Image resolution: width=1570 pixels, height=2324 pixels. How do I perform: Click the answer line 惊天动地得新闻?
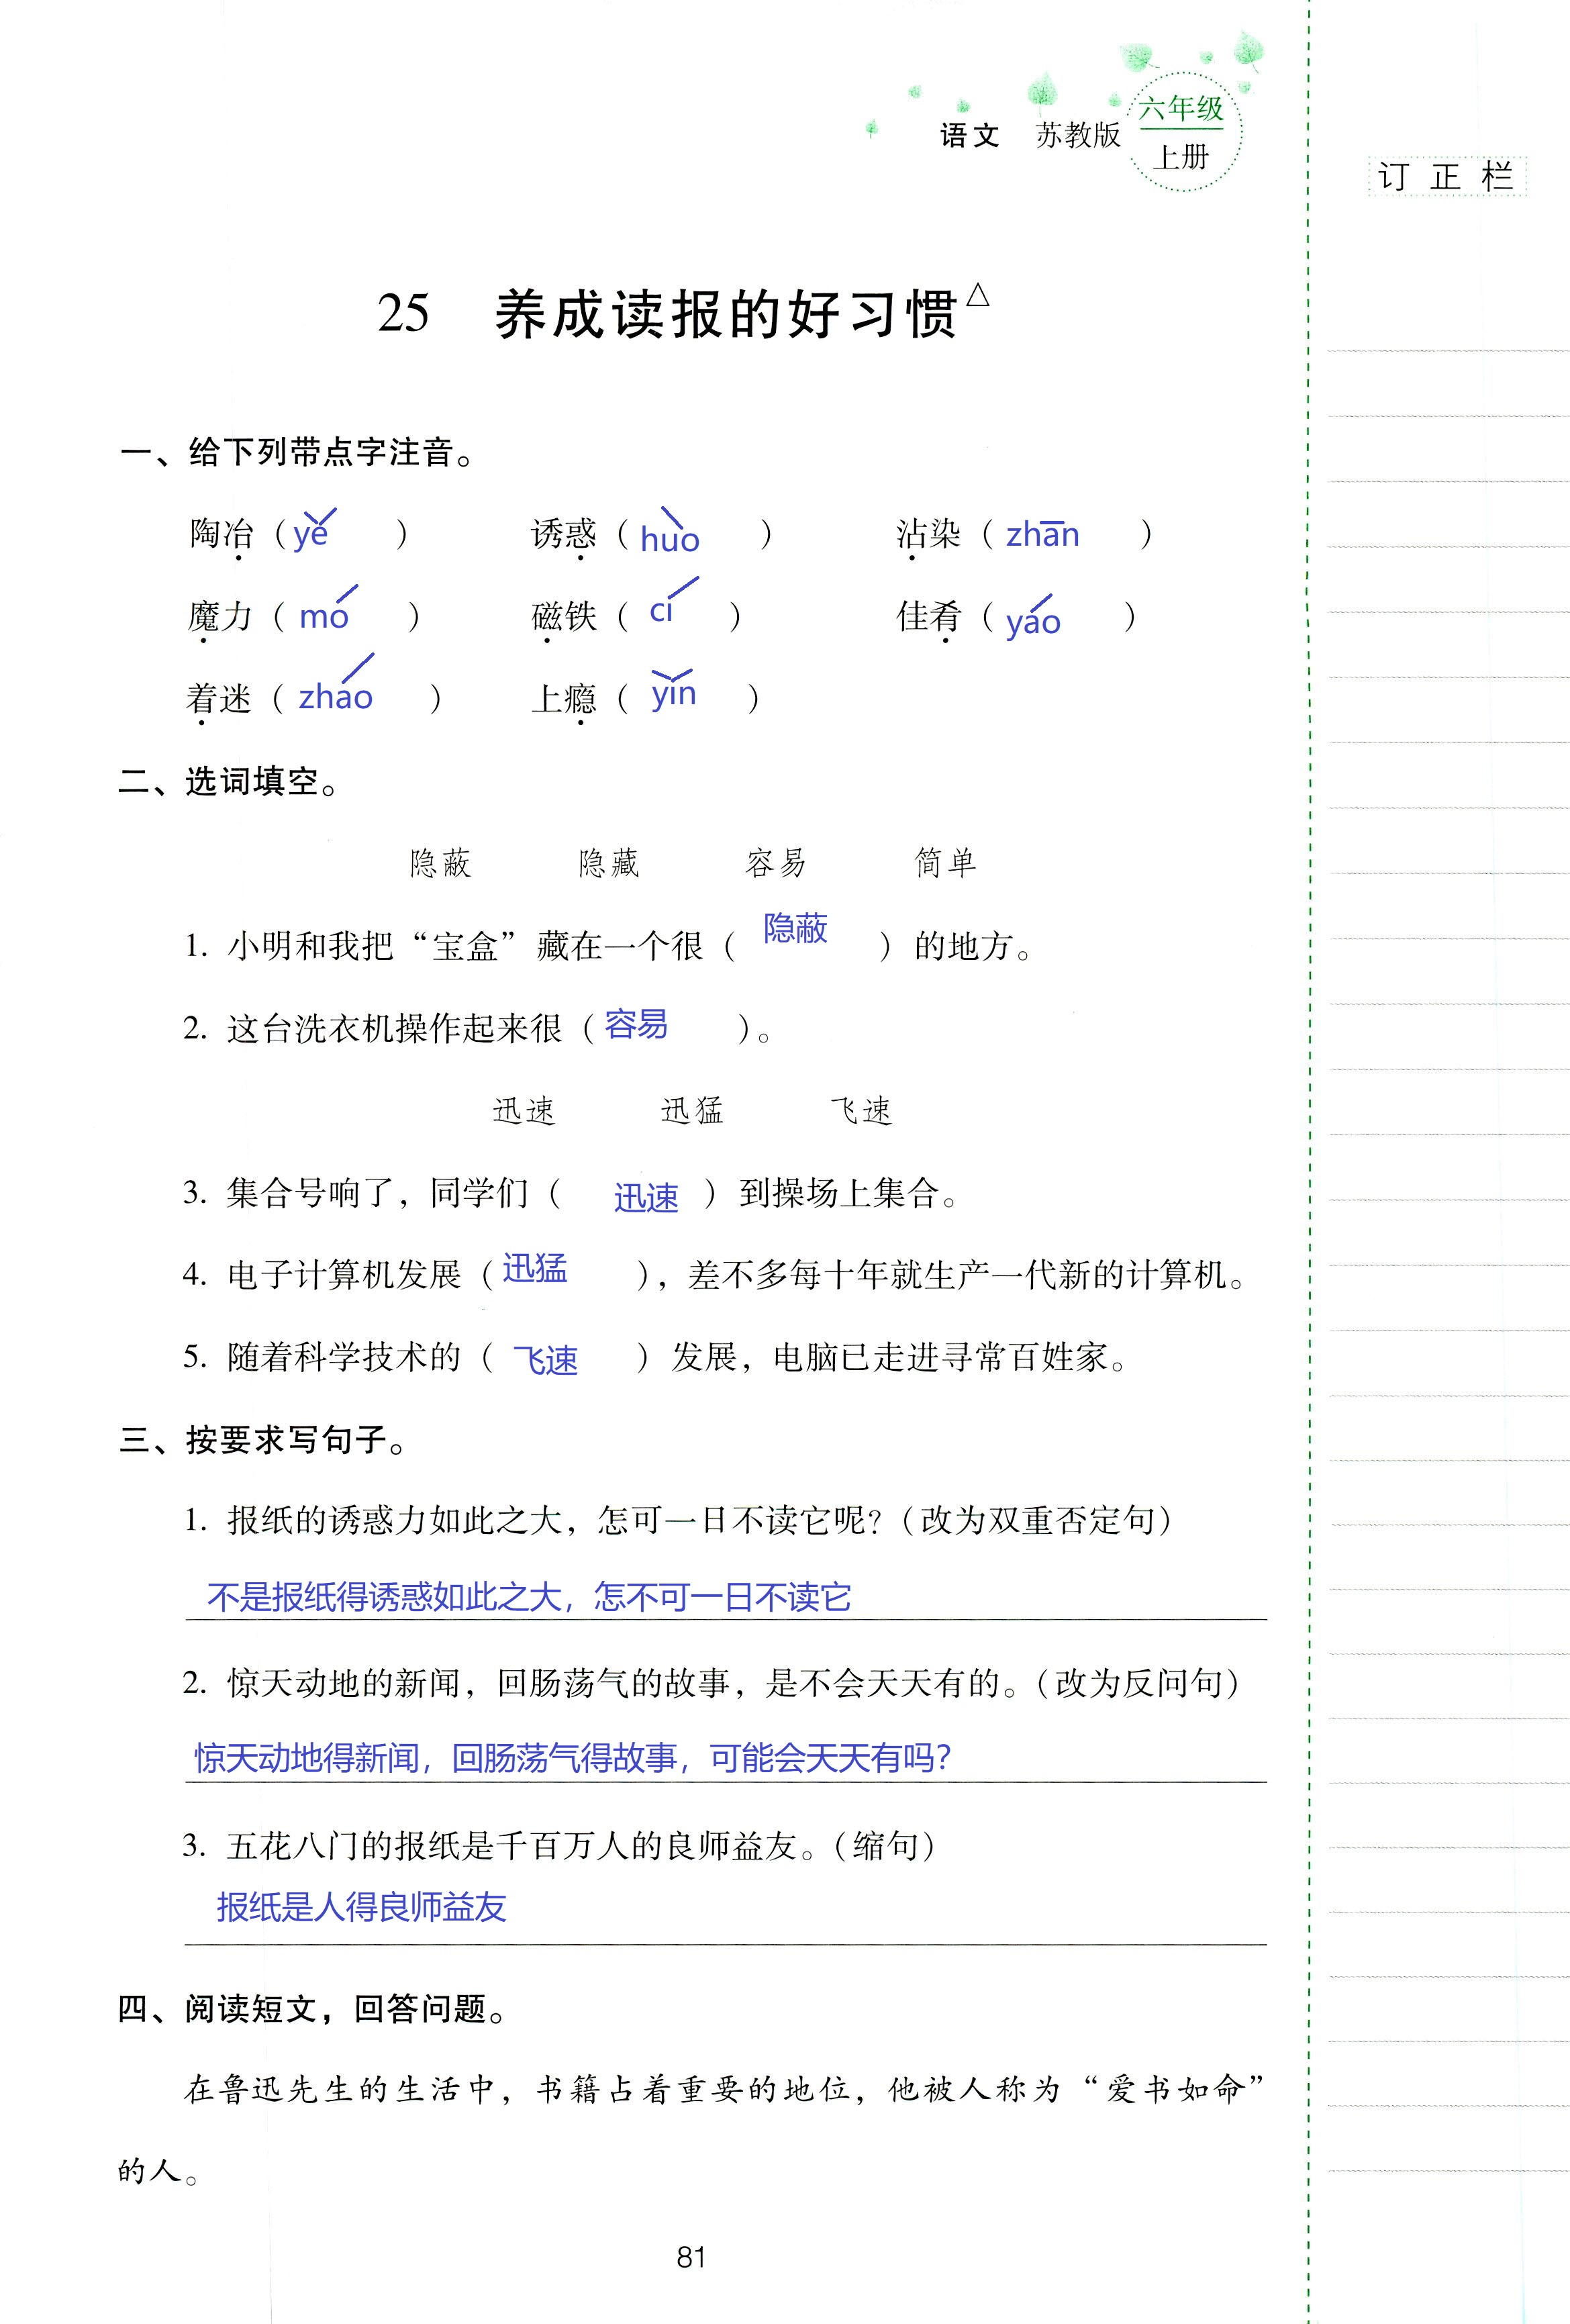(573, 1758)
